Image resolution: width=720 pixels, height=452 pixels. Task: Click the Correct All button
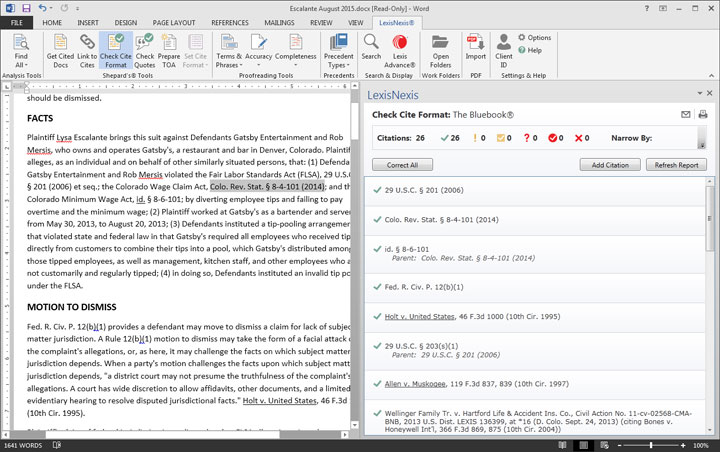[402, 165]
